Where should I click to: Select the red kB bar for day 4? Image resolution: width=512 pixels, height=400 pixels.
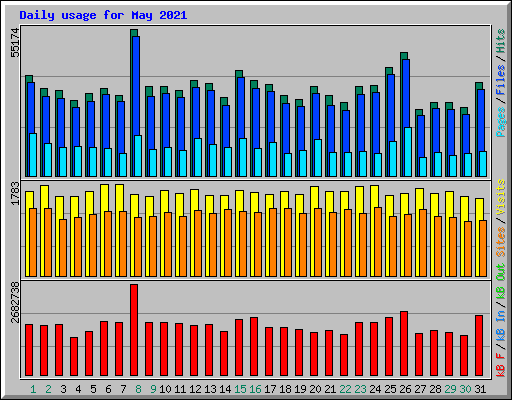[x=74, y=357]
